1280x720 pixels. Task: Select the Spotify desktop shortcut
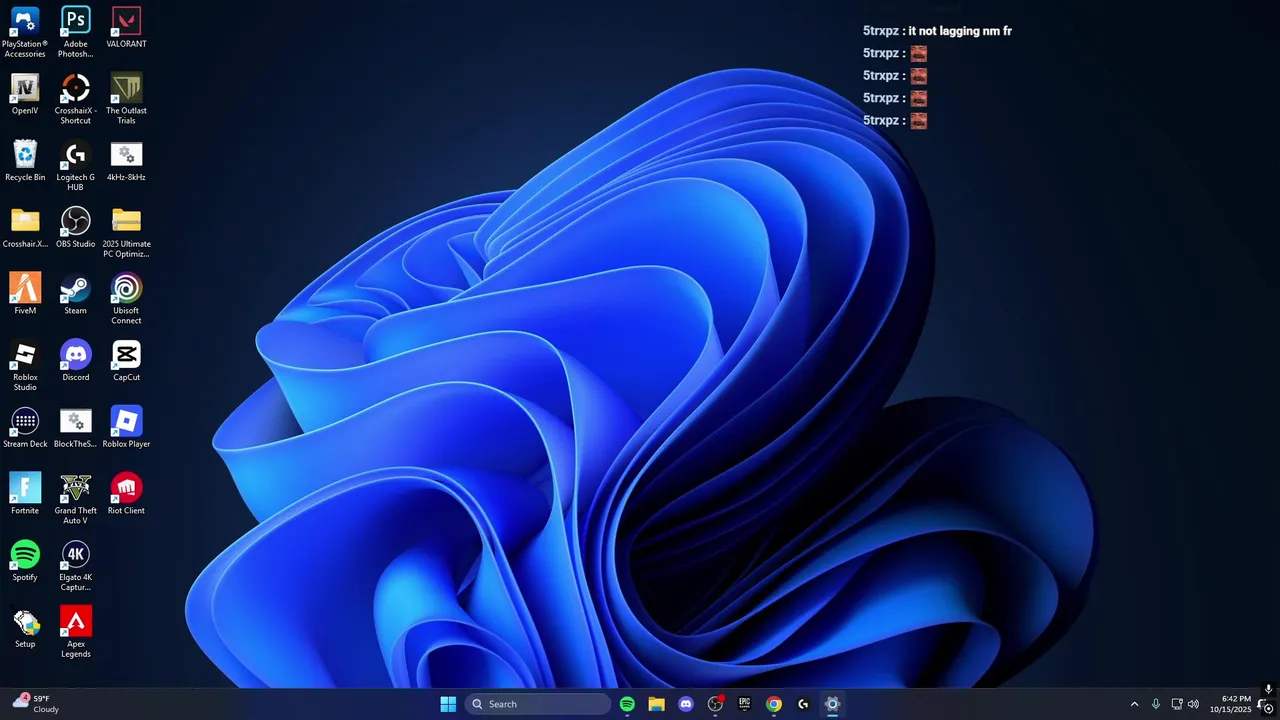[25, 561]
